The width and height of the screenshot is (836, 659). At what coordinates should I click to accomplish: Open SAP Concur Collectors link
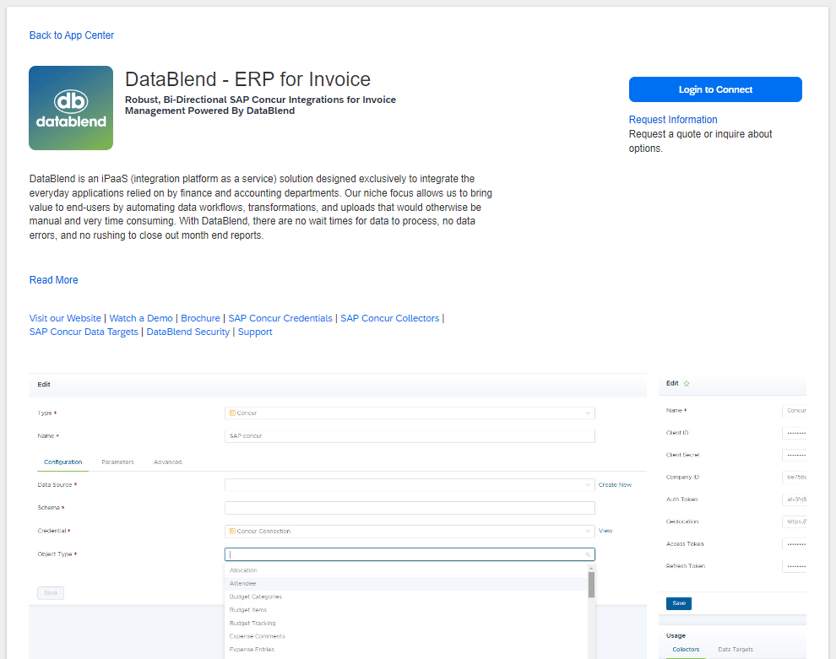pos(390,318)
